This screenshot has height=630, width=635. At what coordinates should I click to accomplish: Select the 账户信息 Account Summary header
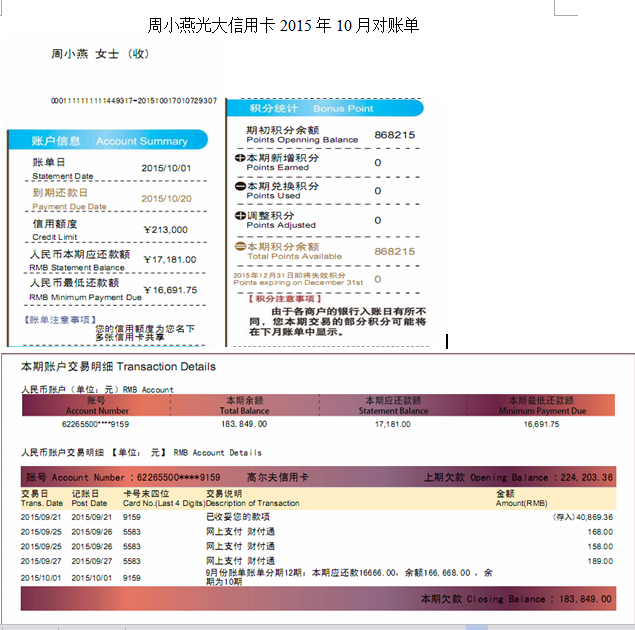(x=110, y=141)
